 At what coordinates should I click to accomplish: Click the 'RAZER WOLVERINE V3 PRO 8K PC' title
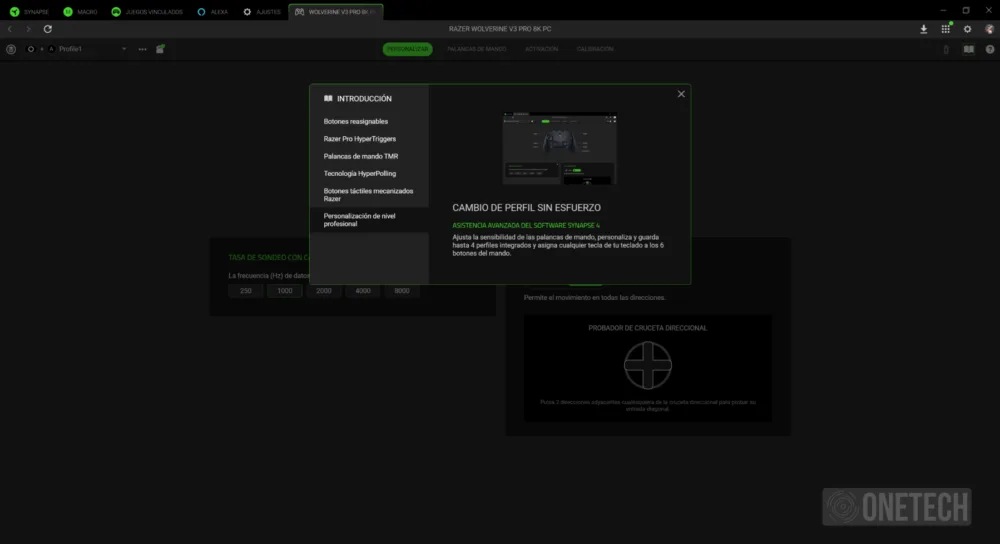[x=500, y=29]
